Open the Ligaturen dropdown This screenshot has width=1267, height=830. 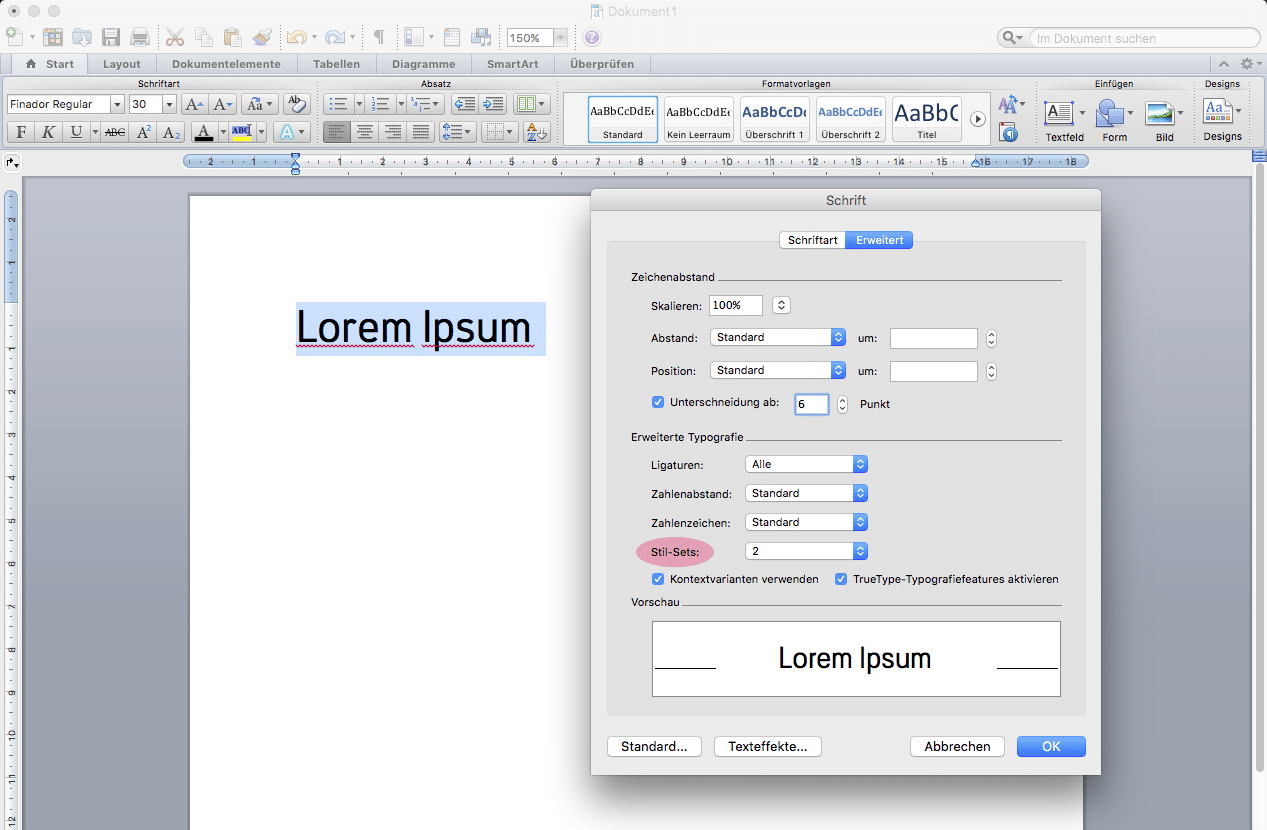tap(806, 464)
